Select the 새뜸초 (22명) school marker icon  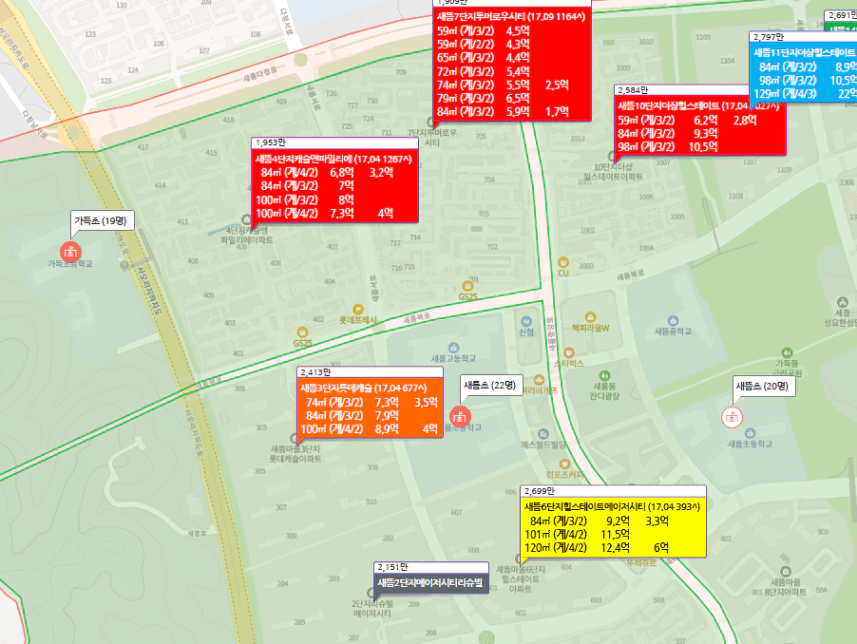click(460, 416)
